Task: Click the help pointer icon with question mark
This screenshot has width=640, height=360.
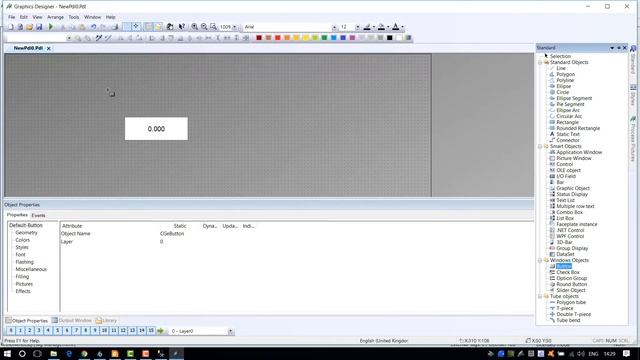Action: [x=182, y=27]
